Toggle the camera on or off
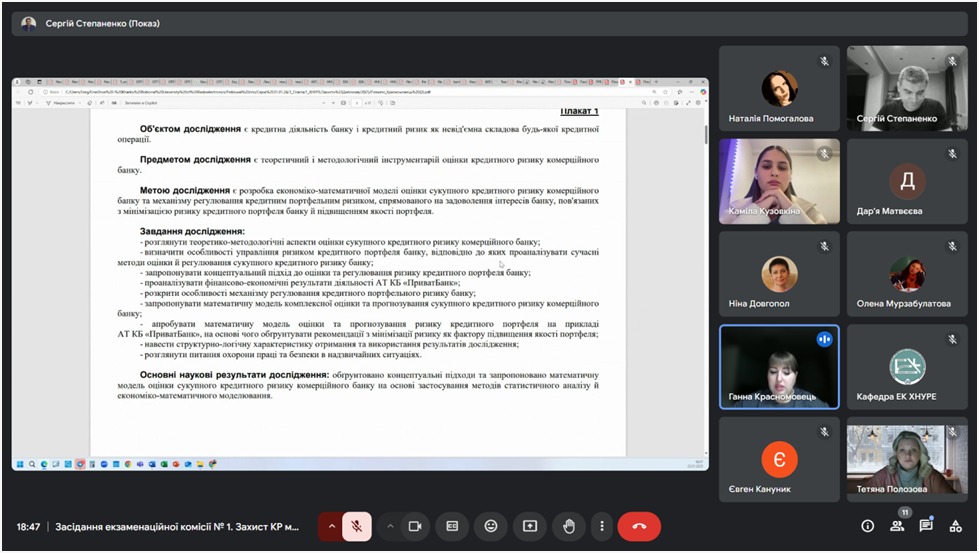 415,526
